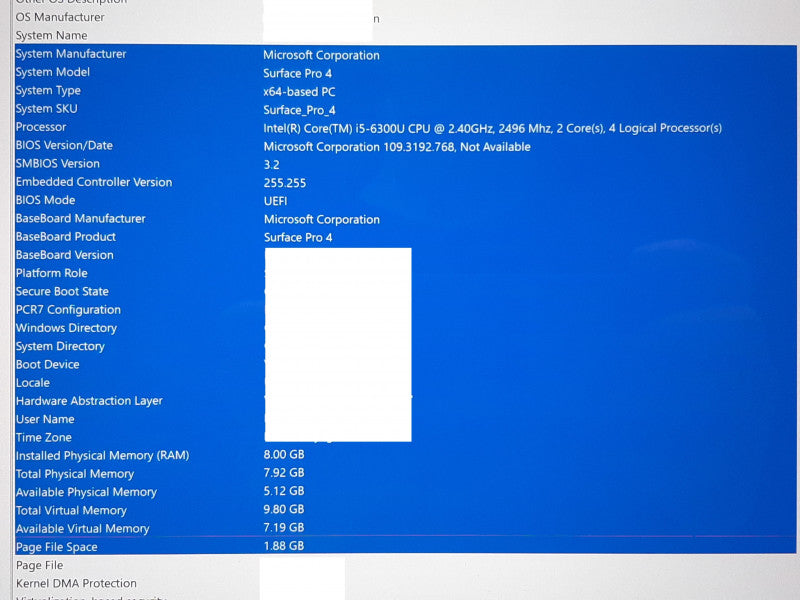
Task: Select the 255.255 controller version value
Action: coord(285,183)
